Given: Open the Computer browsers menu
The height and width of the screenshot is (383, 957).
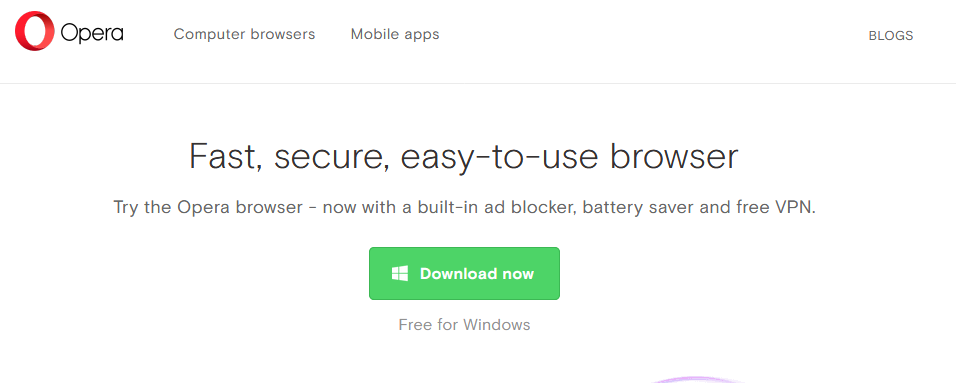Looking at the screenshot, I should click(244, 34).
